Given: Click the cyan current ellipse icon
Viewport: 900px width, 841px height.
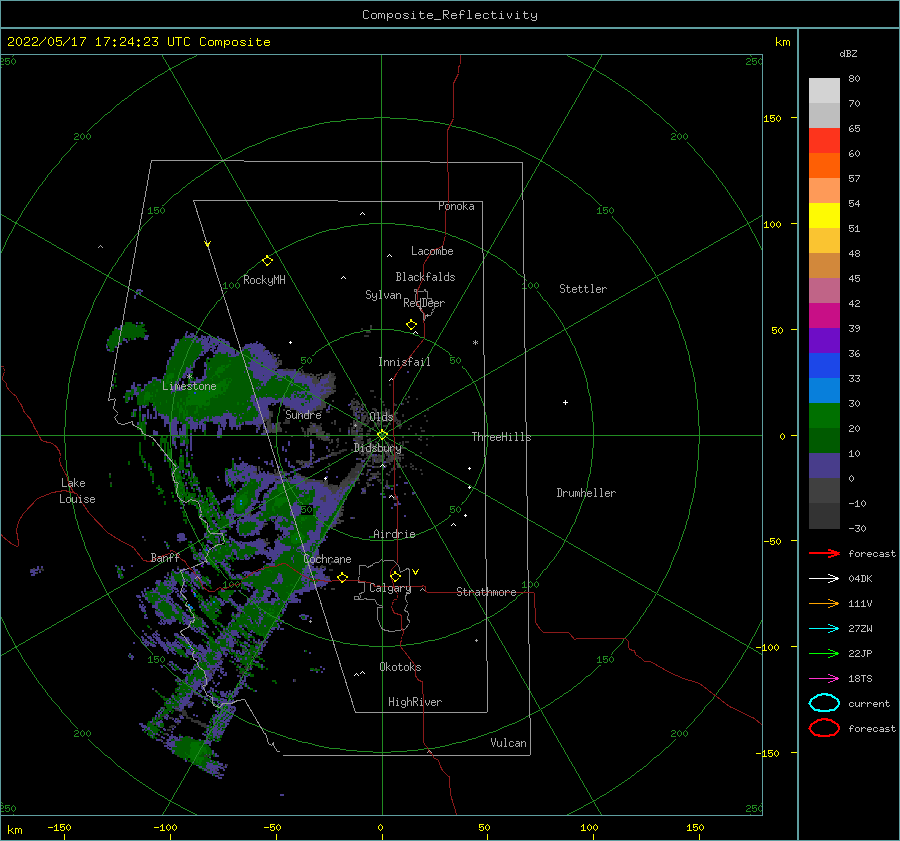Looking at the screenshot, I should tap(824, 703).
